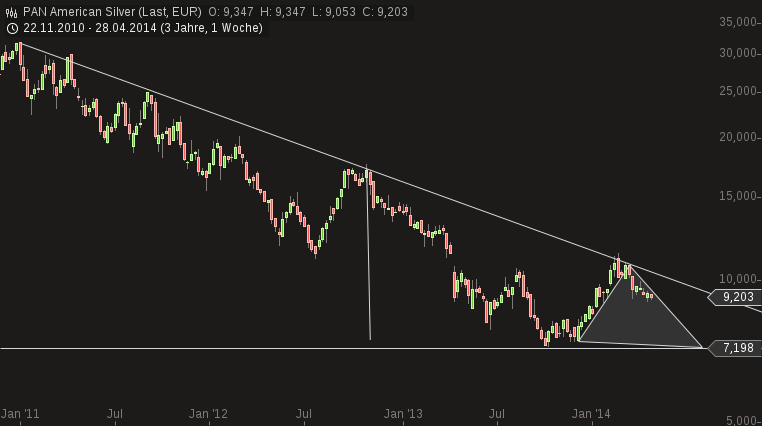Click the Jan '13 time axis label
Screen dimensions: 762x426
[x=403, y=414]
